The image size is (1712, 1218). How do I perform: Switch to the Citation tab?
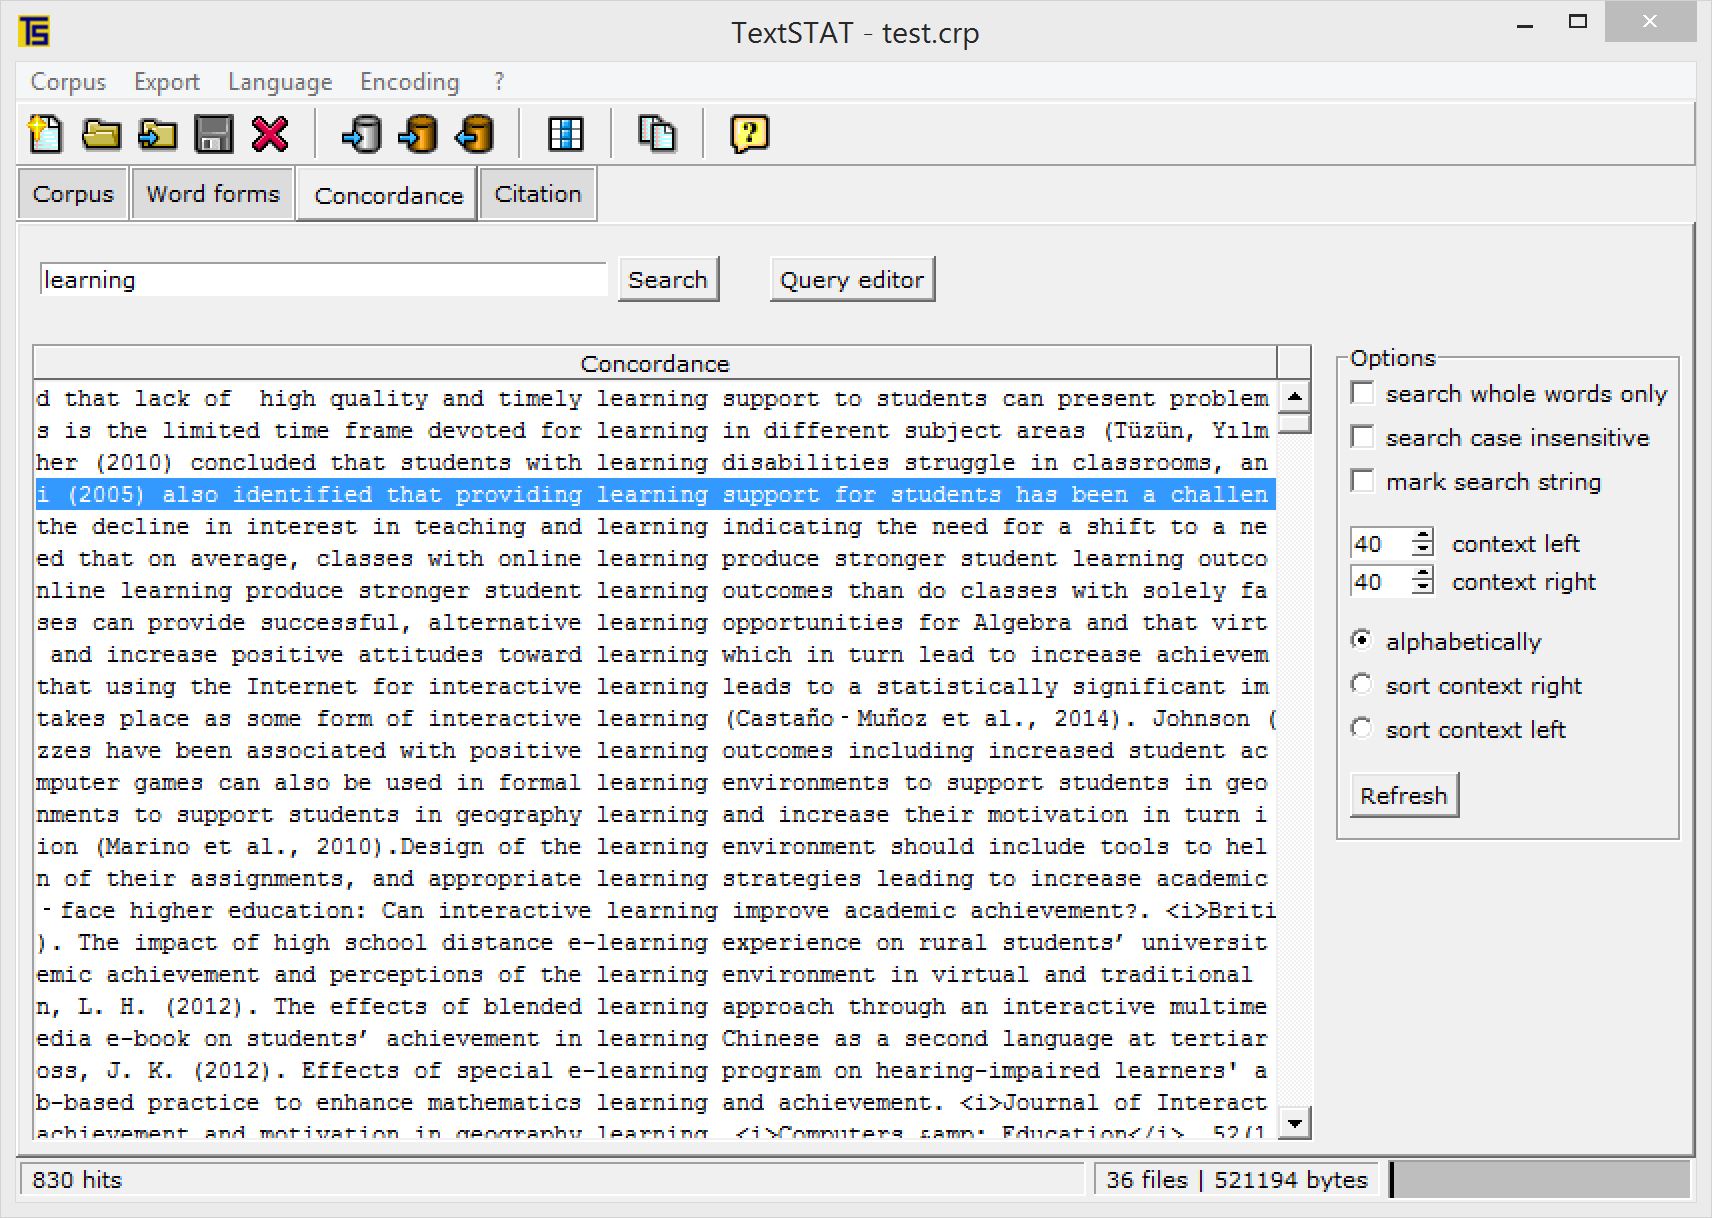(538, 194)
